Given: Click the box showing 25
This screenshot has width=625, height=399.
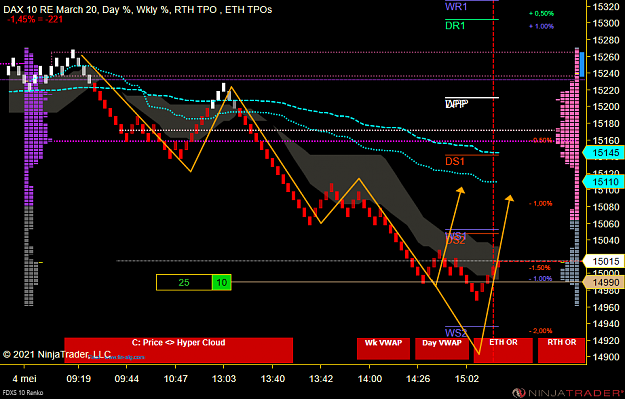Looking at the screenshot, I should click(x=184, y=283).
